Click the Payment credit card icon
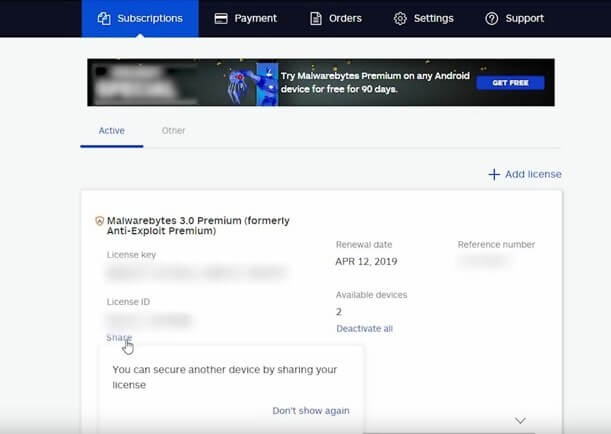This screenshot has height=434, width=611. [221, 18]
